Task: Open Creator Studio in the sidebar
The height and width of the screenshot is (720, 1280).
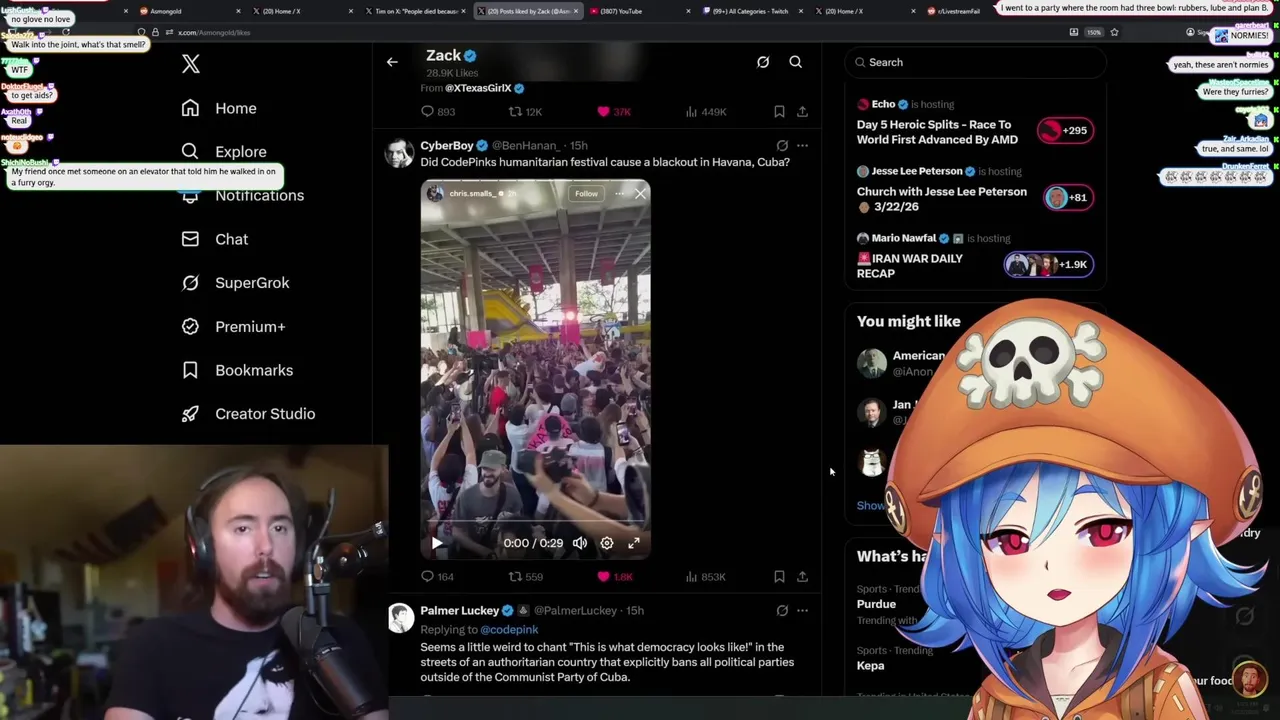Action: click(248, 414)
